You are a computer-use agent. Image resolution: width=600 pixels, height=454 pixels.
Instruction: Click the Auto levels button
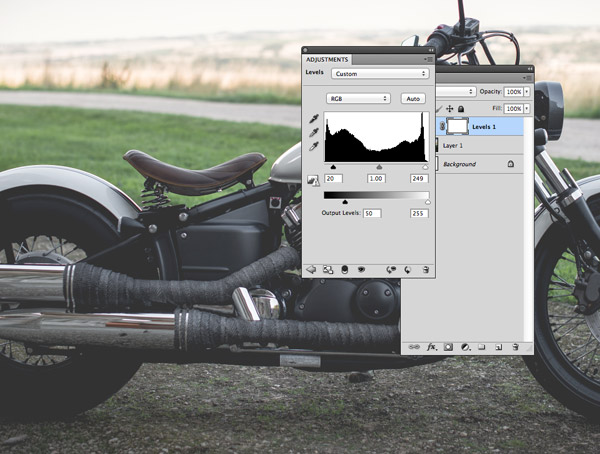(x=413, y=99)
